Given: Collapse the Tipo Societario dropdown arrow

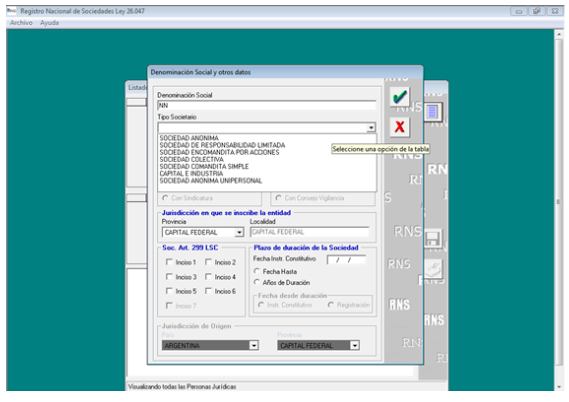Looking at the screenshot, I should click(371, 128).
